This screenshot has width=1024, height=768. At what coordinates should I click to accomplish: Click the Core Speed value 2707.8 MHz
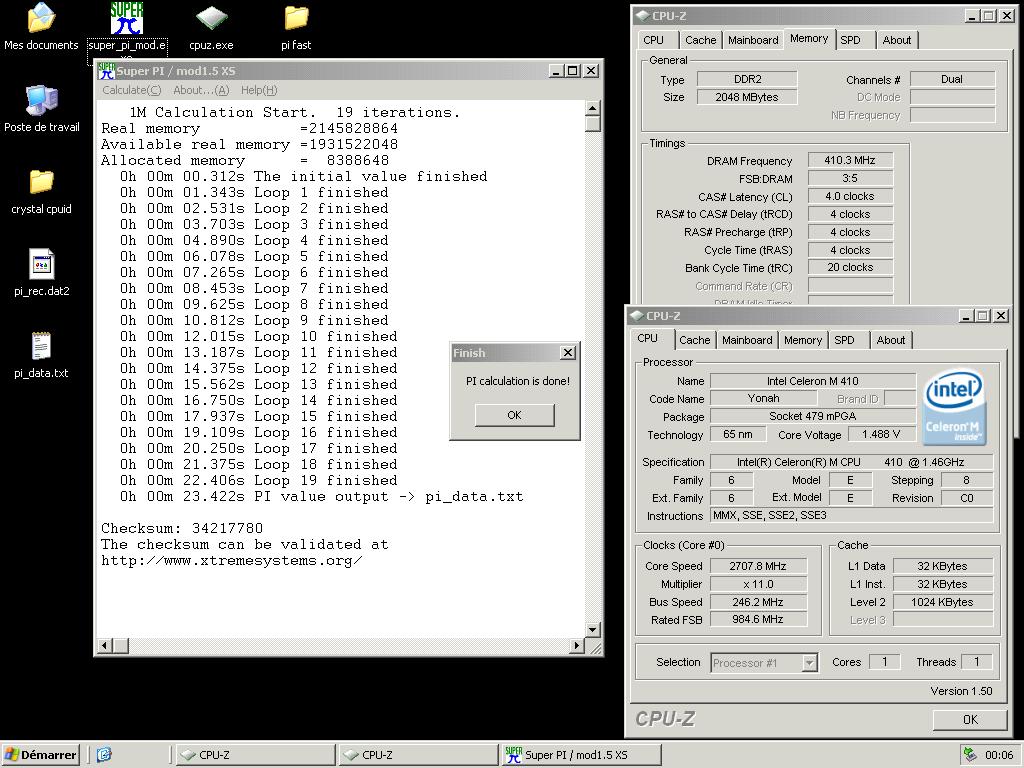click(x=758, y=566)
